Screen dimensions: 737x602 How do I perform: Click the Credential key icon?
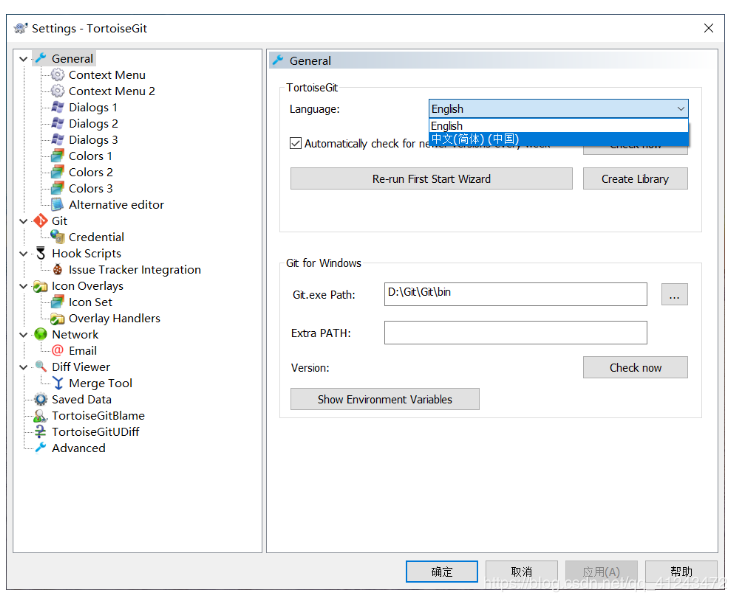click(57, 236)
